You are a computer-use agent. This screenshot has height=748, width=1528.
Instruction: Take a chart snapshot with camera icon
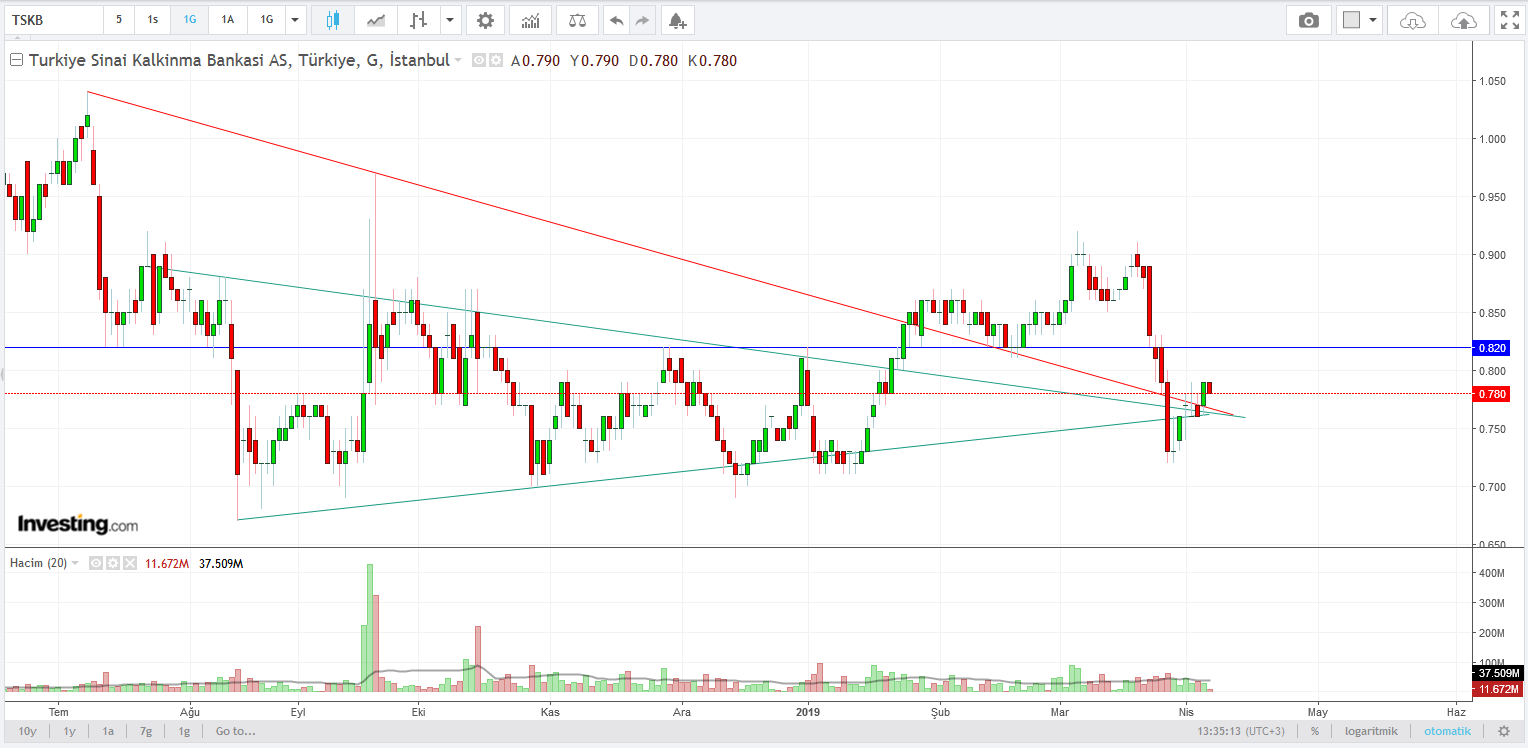point(1308,20)
